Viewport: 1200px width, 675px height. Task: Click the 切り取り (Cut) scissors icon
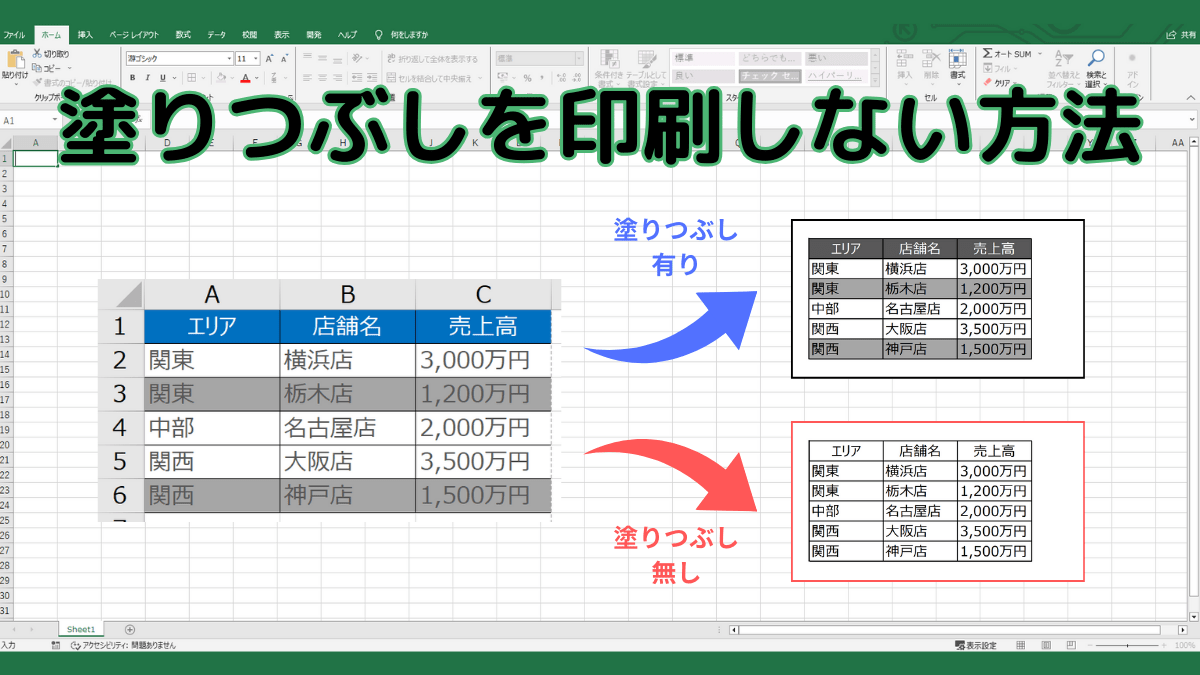tap(38, 53)
